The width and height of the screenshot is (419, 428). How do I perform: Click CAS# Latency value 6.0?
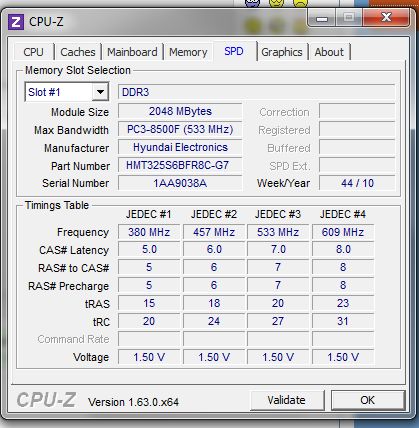(x=214, y=249)
